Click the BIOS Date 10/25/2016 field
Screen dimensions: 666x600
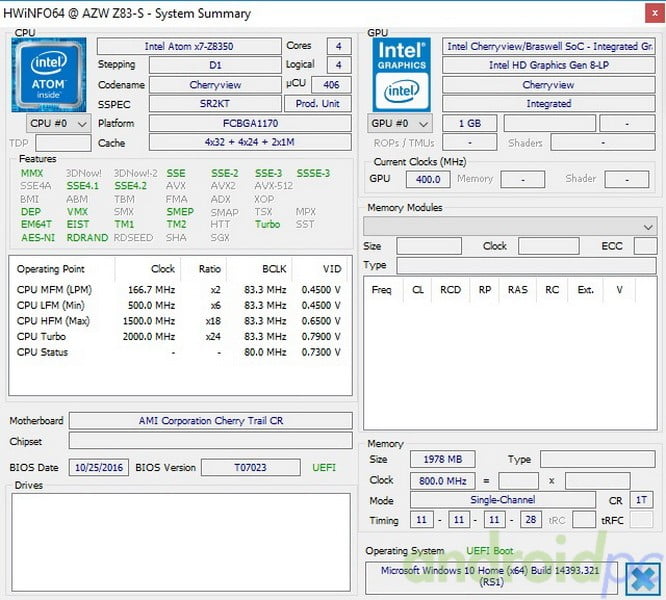tap(98, 467)
